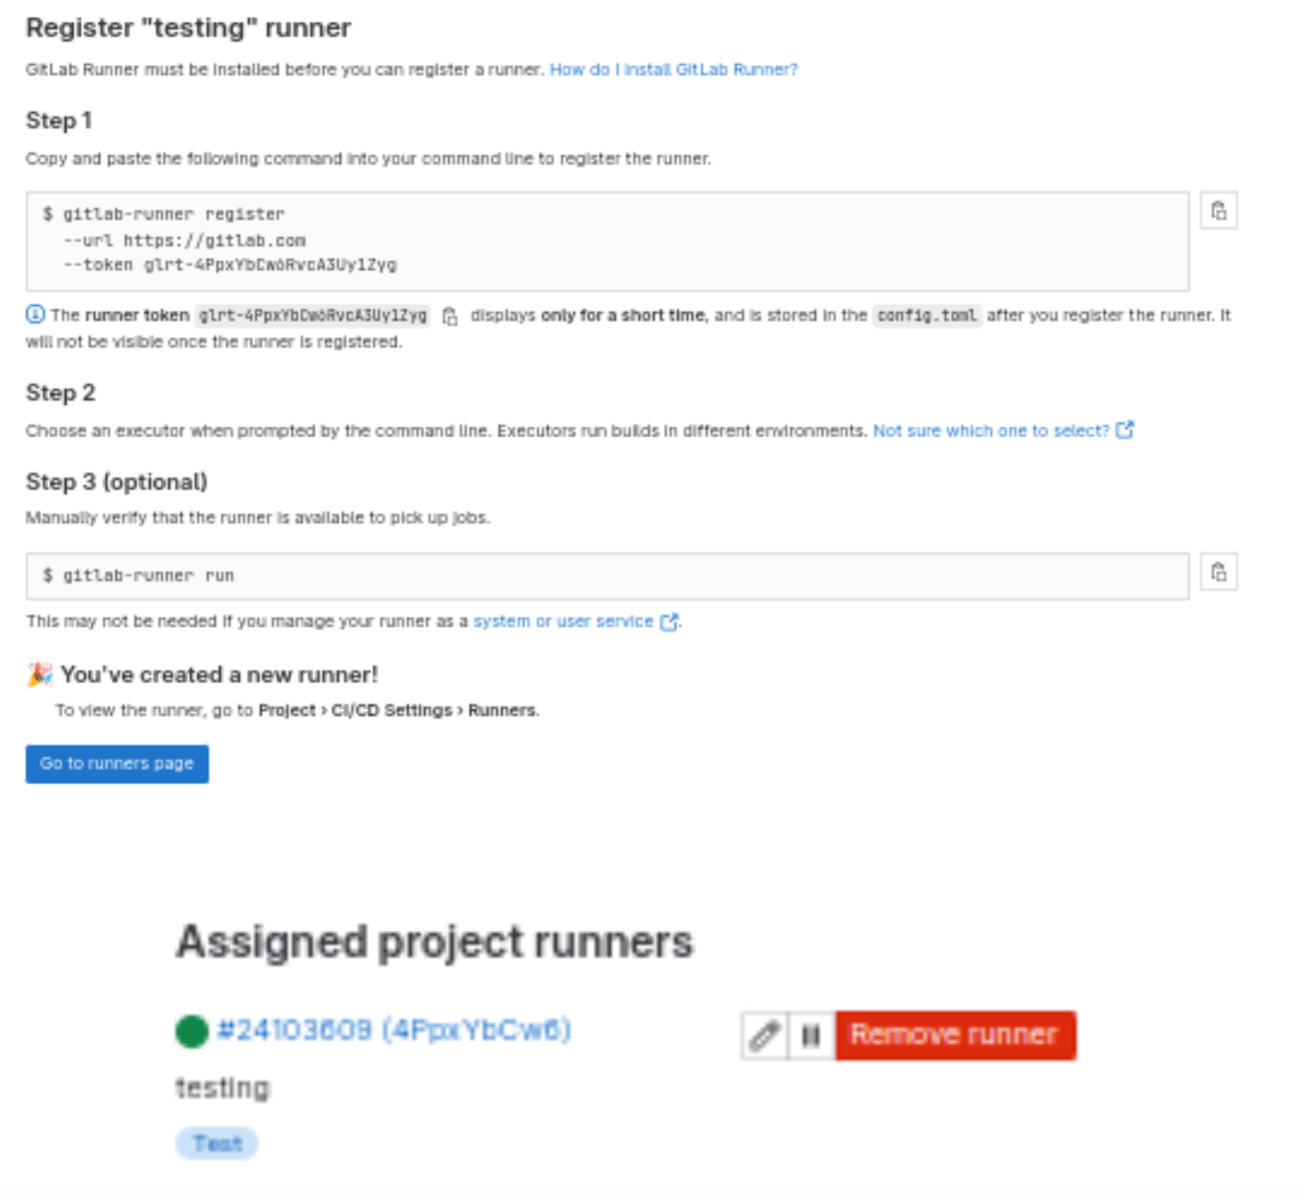Edit the testing runner with pencil icon
The height and width of the screenshot is (1202, 1304).
pyautogui.click(x=765, y=1035)
